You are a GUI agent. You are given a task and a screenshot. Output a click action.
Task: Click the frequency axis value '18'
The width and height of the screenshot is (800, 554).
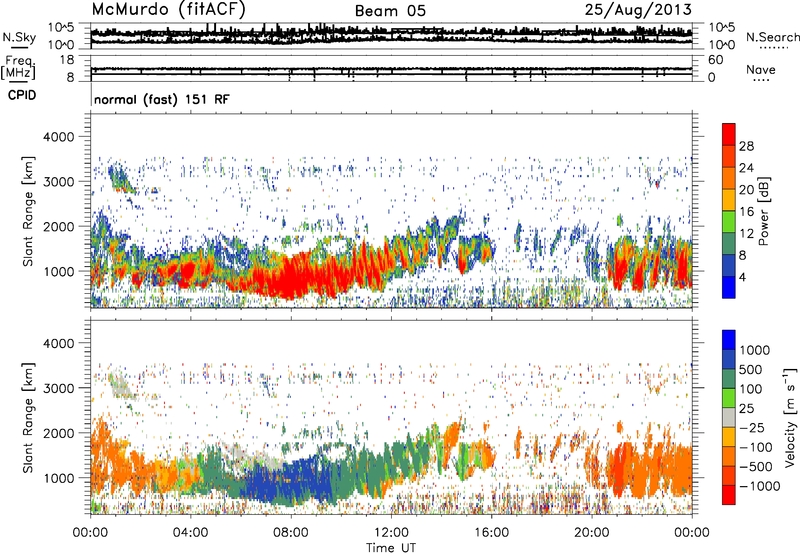(67, 60)
